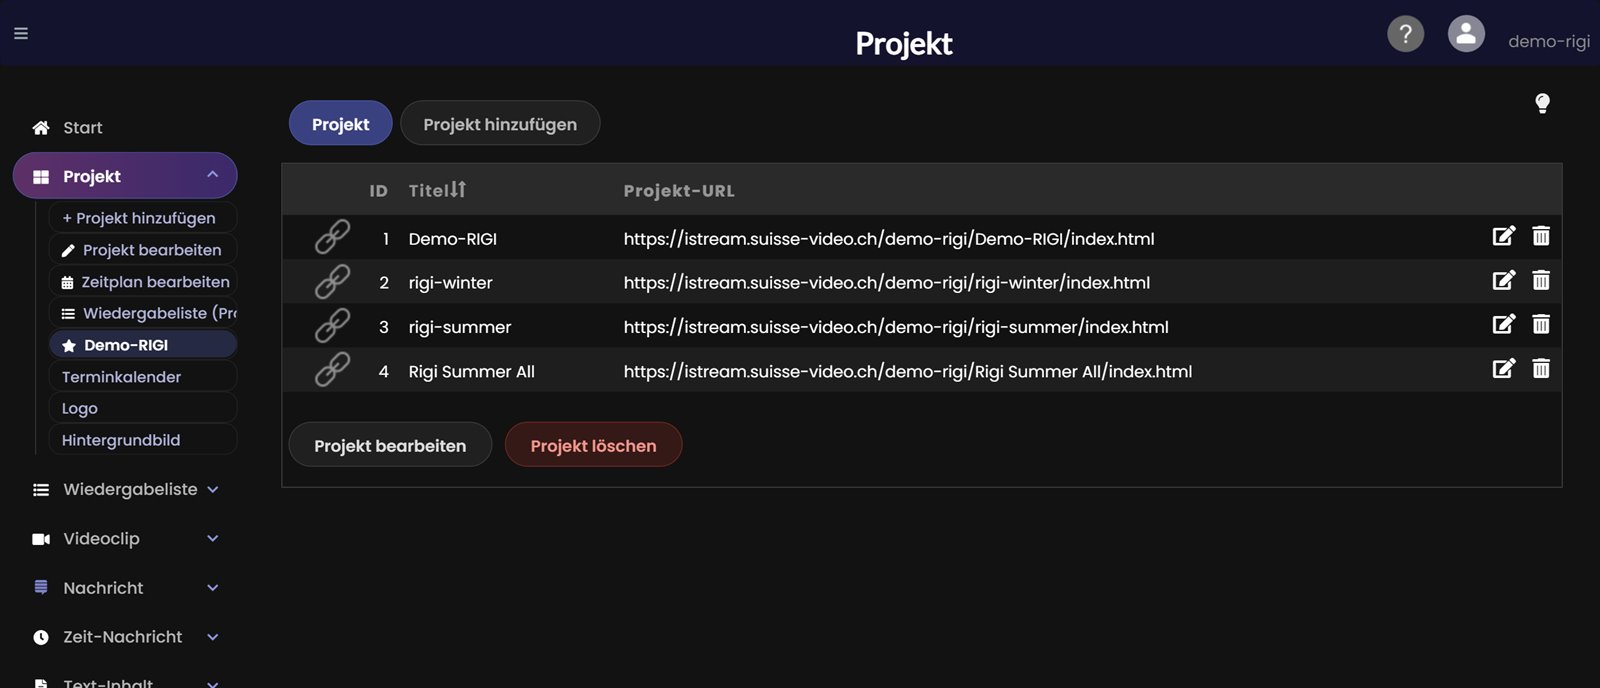Open the Rigi Summer All project URL
This screenshot has width=1600, height=688.
(908, 372)
